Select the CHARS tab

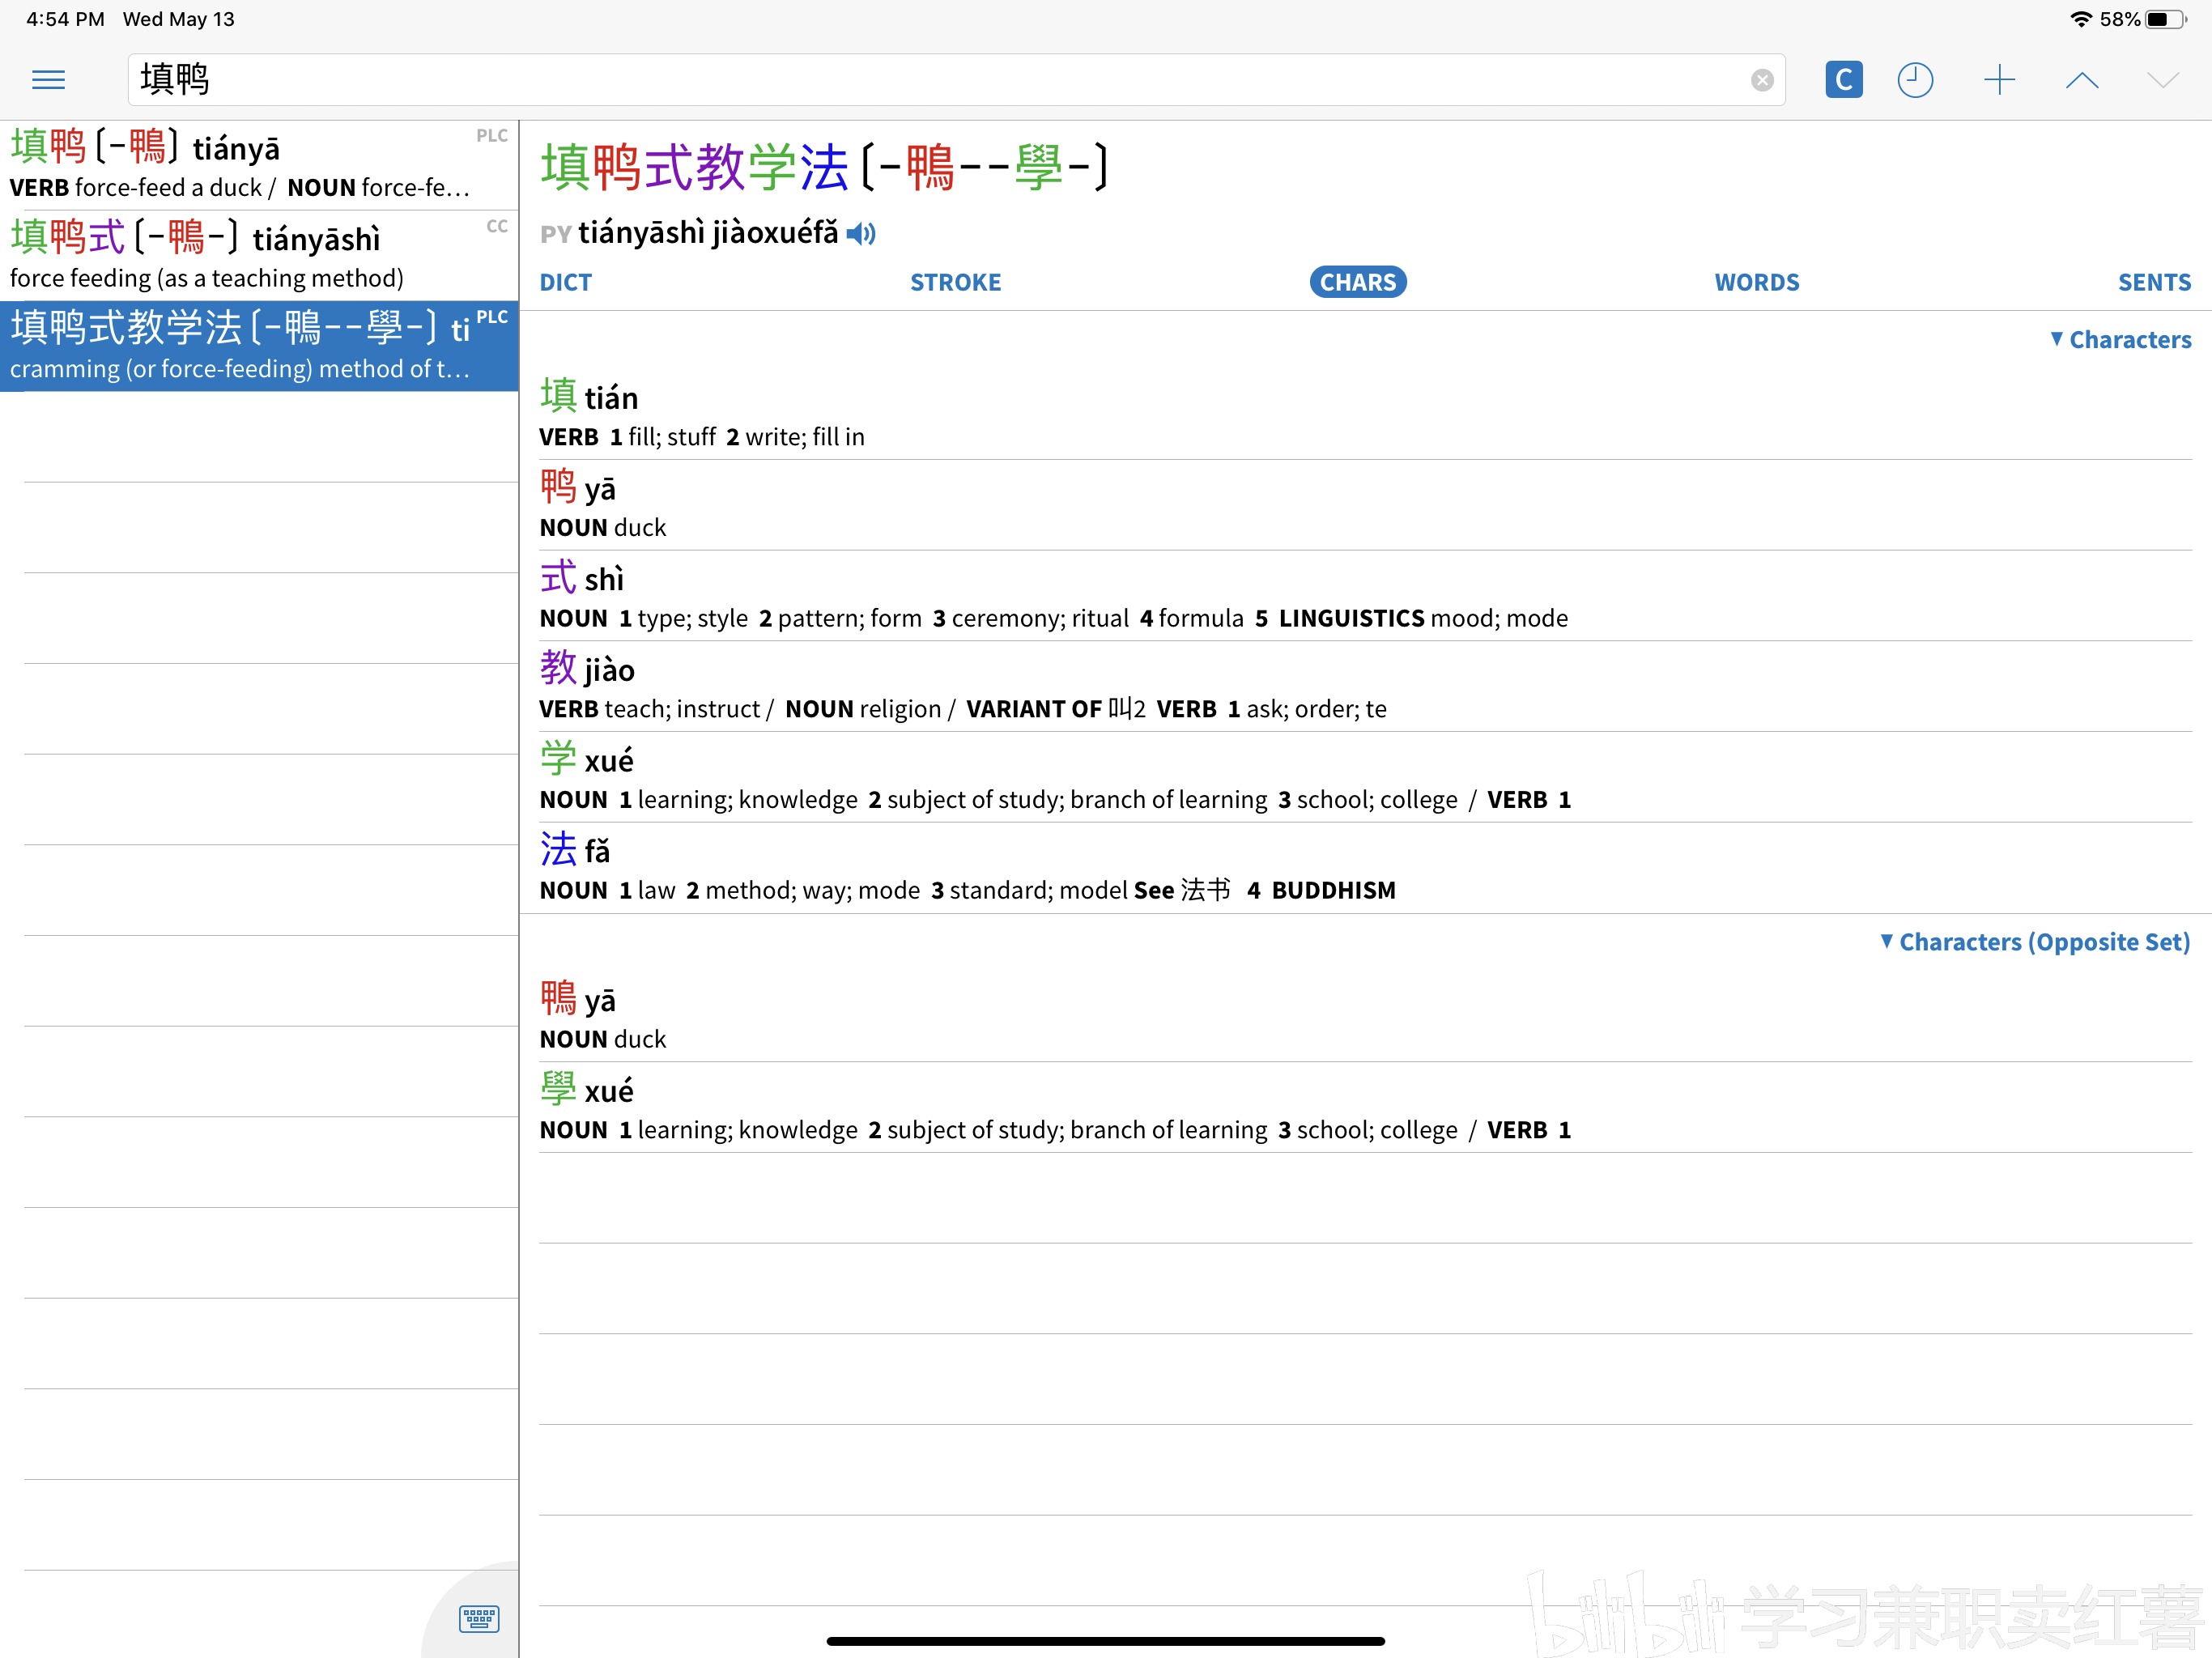click(x=1358, y=283)
